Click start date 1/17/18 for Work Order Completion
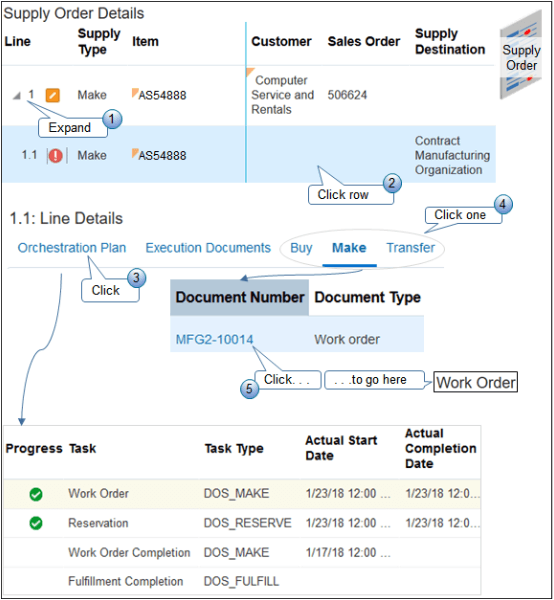This screenshot has height=600, width=554. tap(348, 553)
